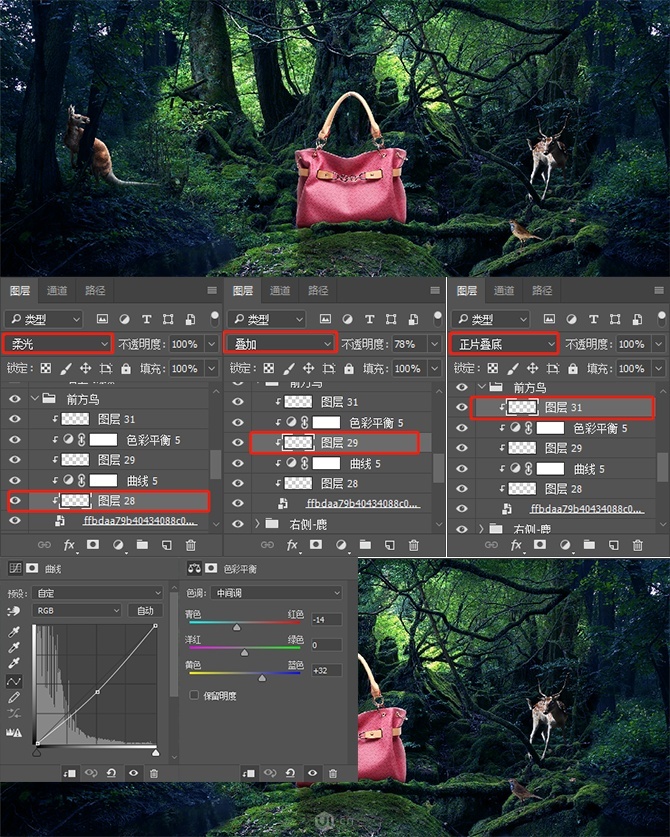
Task: Select 图层 28 in 正片叠底 panel
Action: 563,489
